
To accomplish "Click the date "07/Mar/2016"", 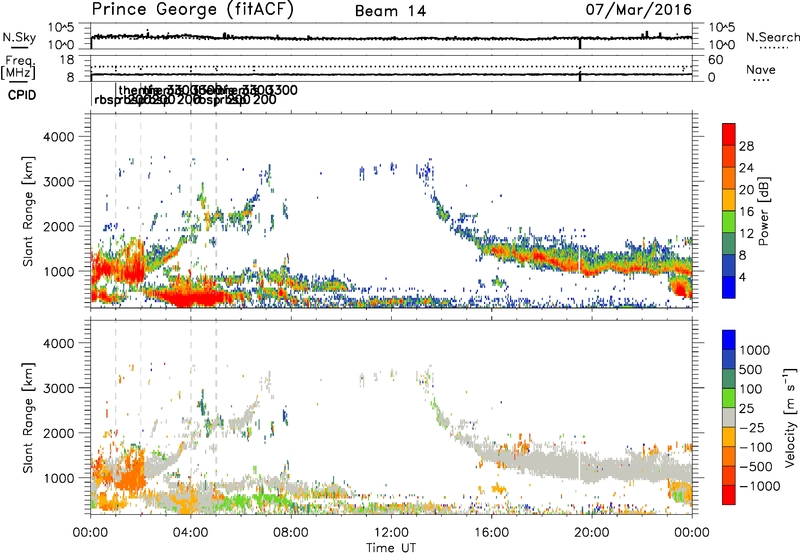I will (638, 10).
